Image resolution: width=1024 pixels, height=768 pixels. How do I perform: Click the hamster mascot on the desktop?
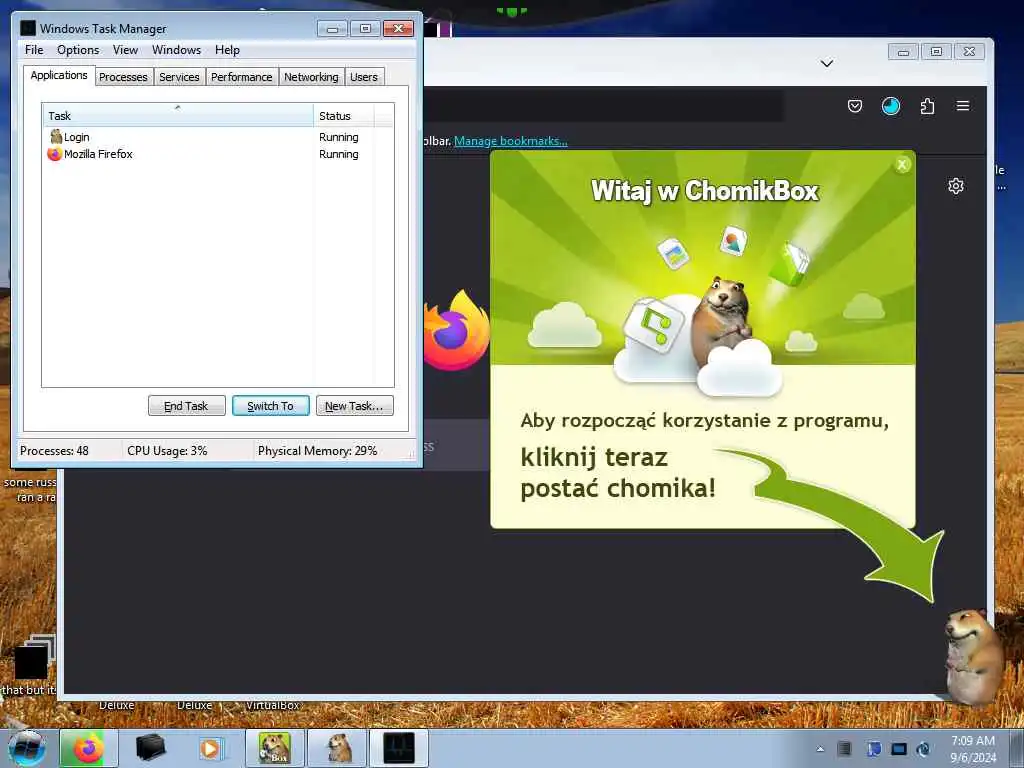click(x=974, y=657)
